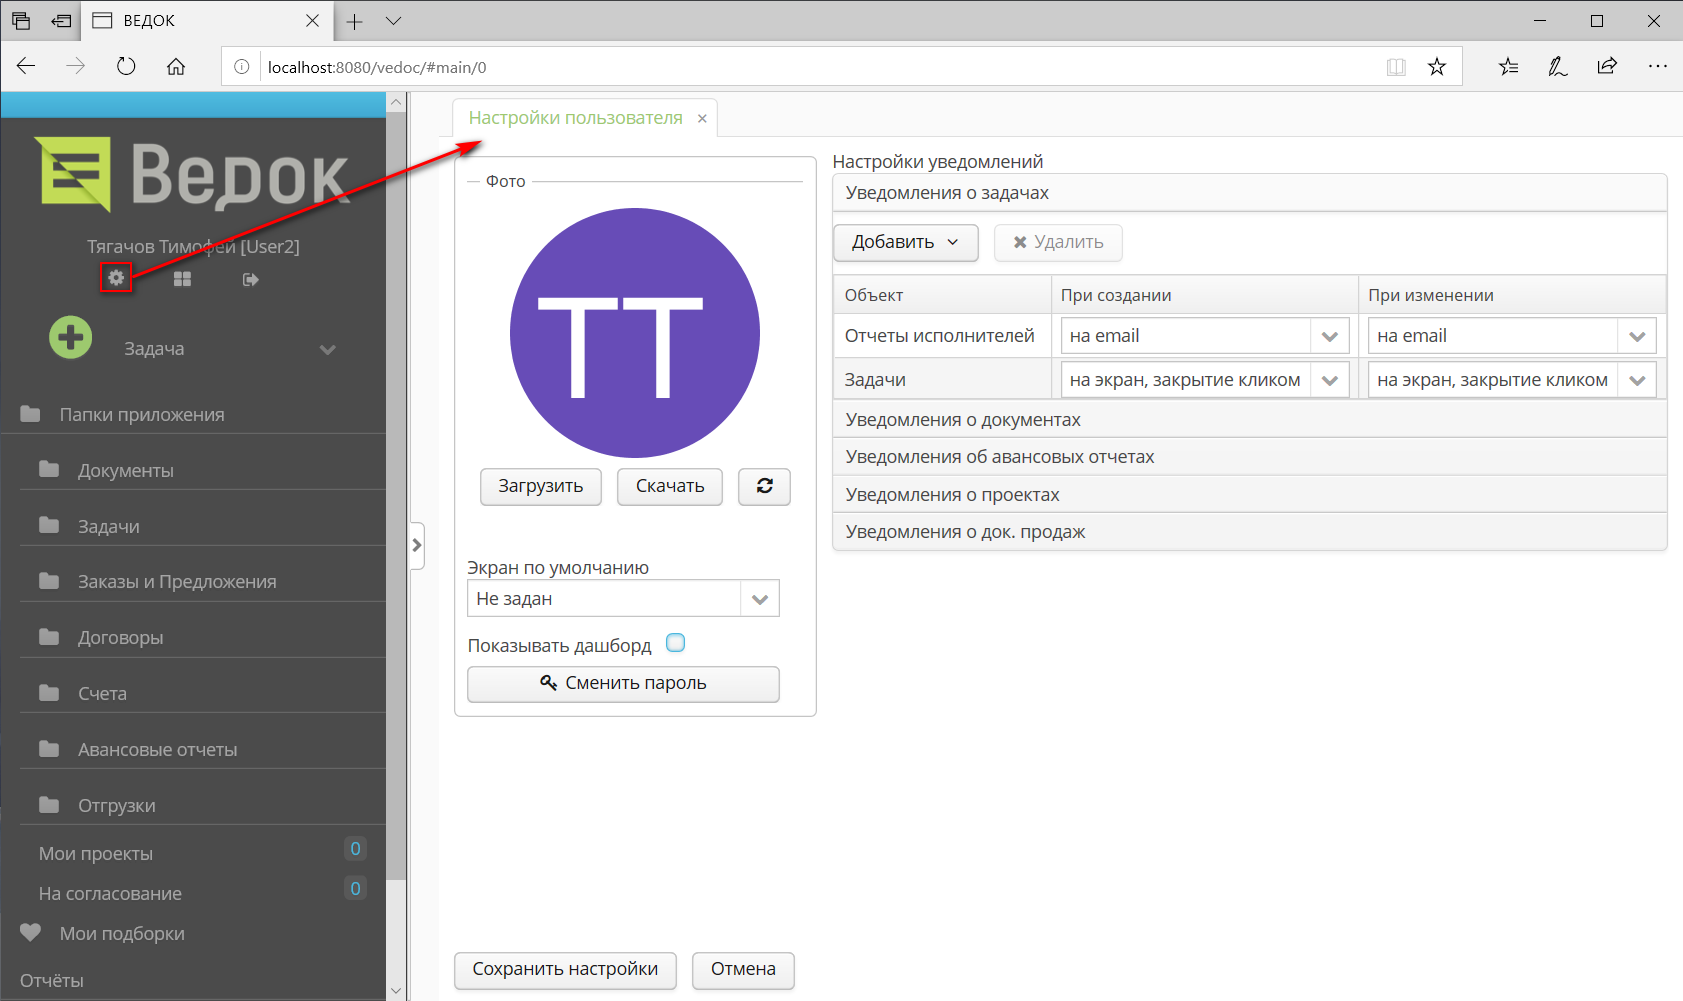Click the heart icon for Мои подборки
Image resolution: width=1683 pixels, height=1001 pixels.
click(x=31, y=933)
